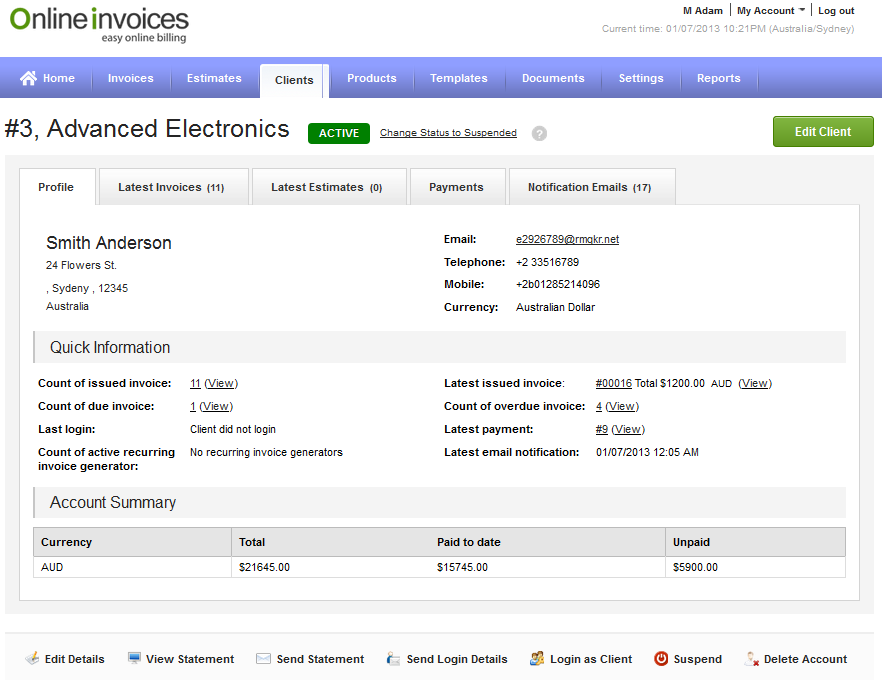Image resolution: width=882 pixels, height=680 pixels.
Task: Open the Notification Emails tab
Action: click(589, 187)
